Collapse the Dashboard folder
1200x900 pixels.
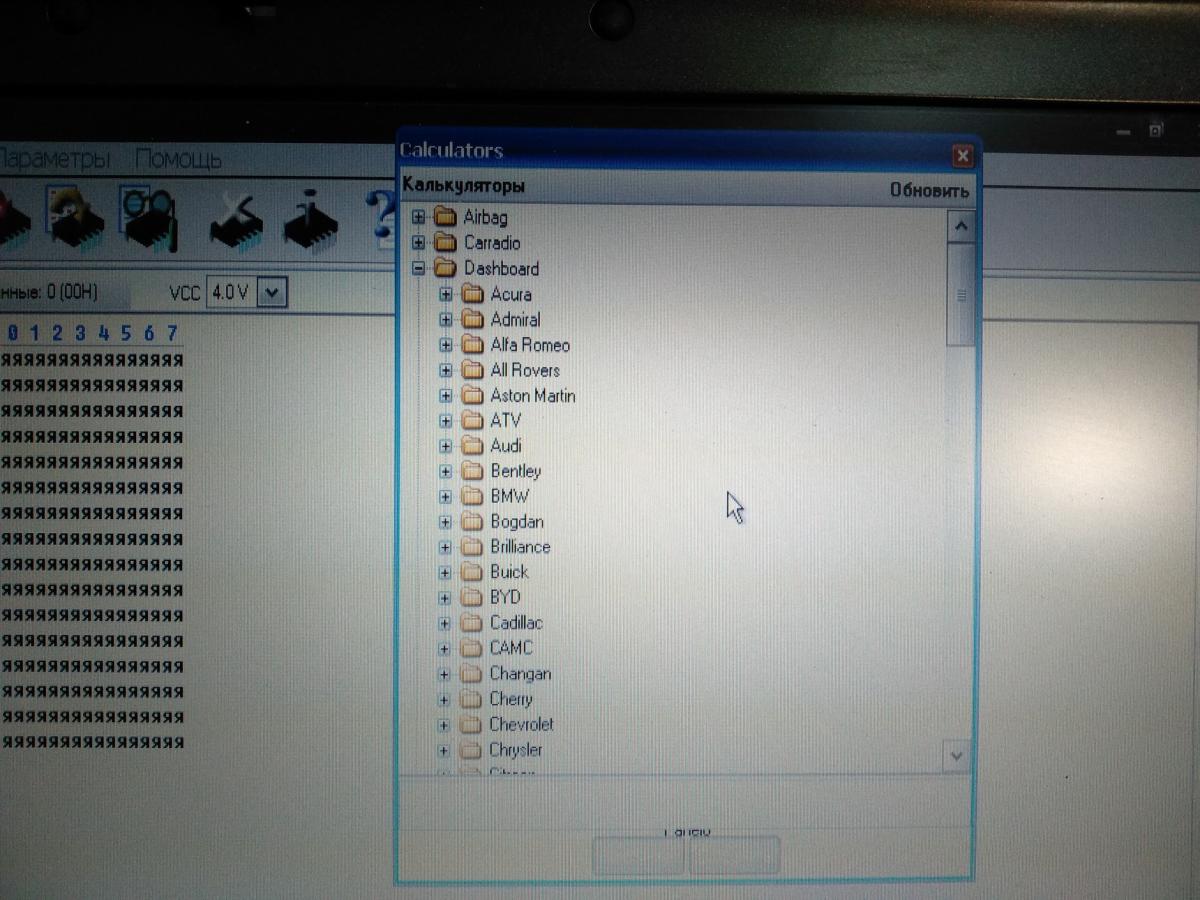pyautogui.click(x=419, y=269)
